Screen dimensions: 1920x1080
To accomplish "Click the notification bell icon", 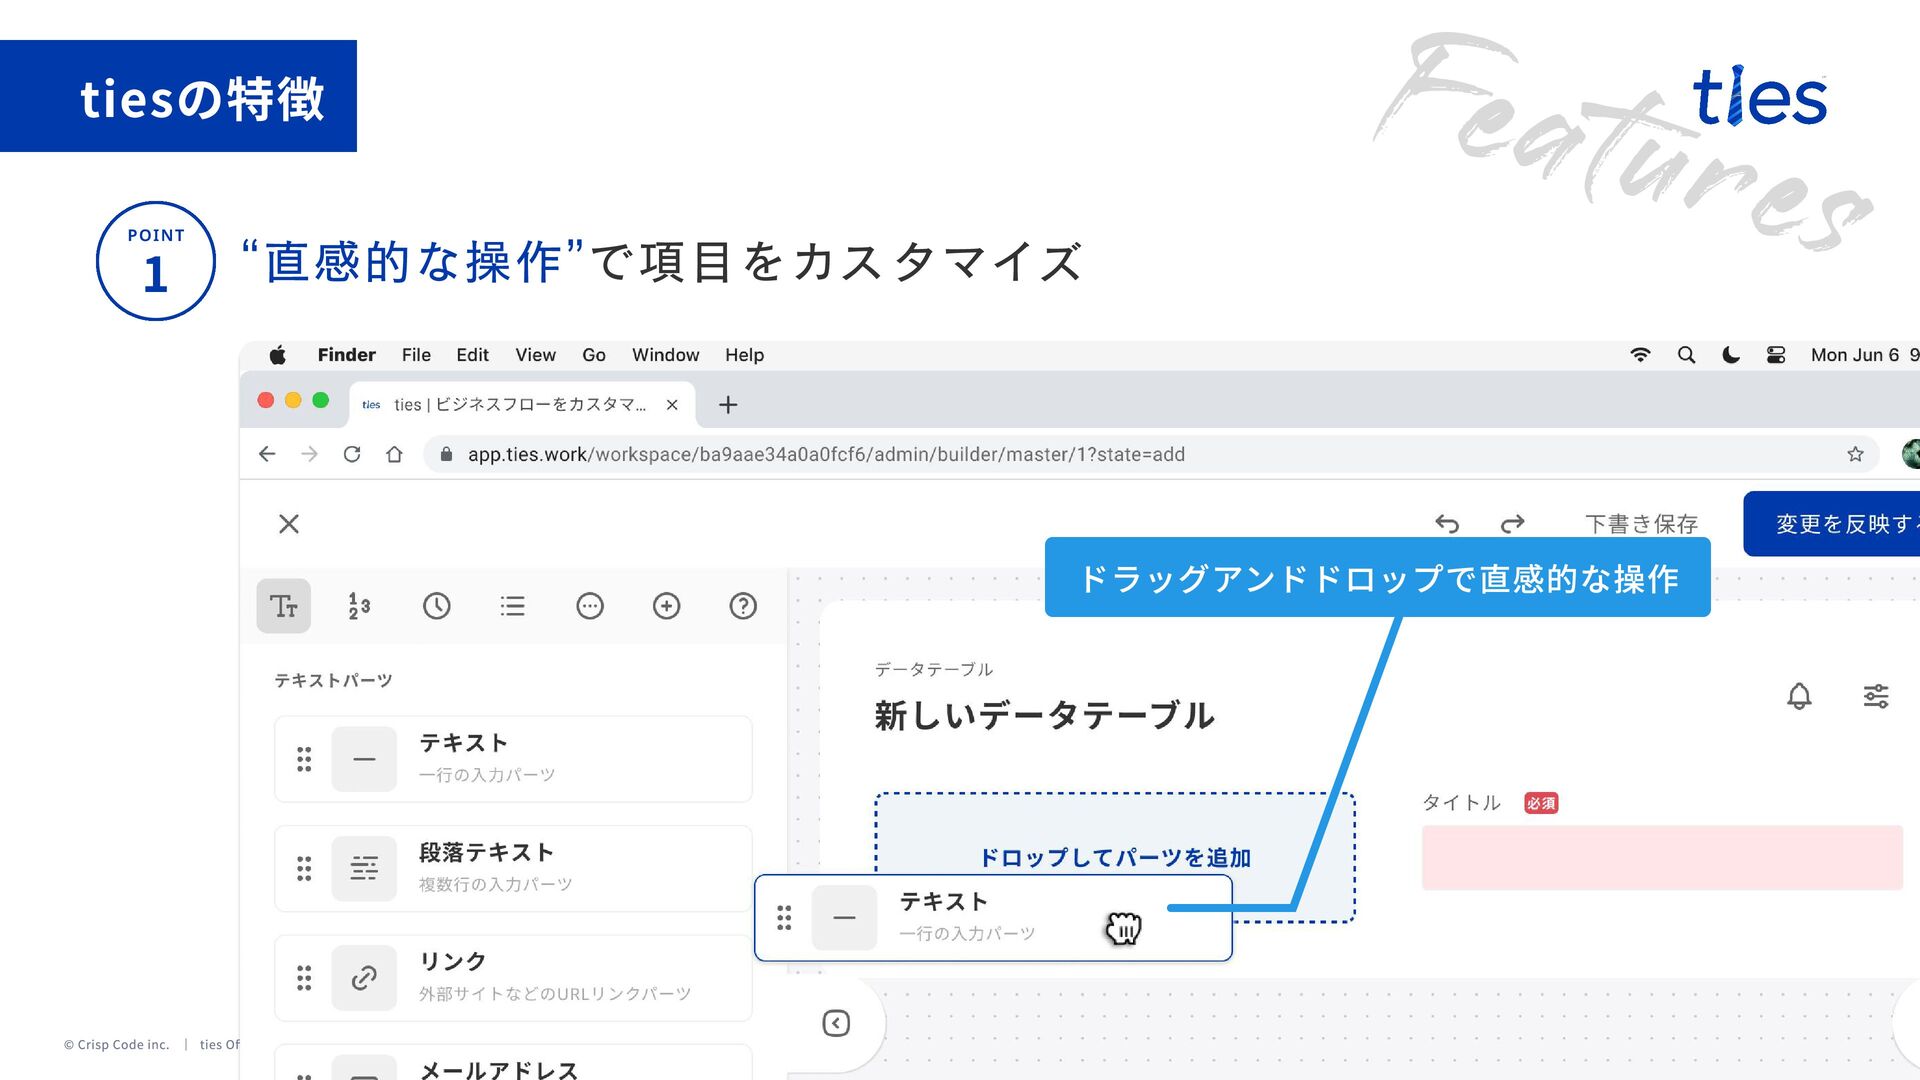I will (1799, 696).
